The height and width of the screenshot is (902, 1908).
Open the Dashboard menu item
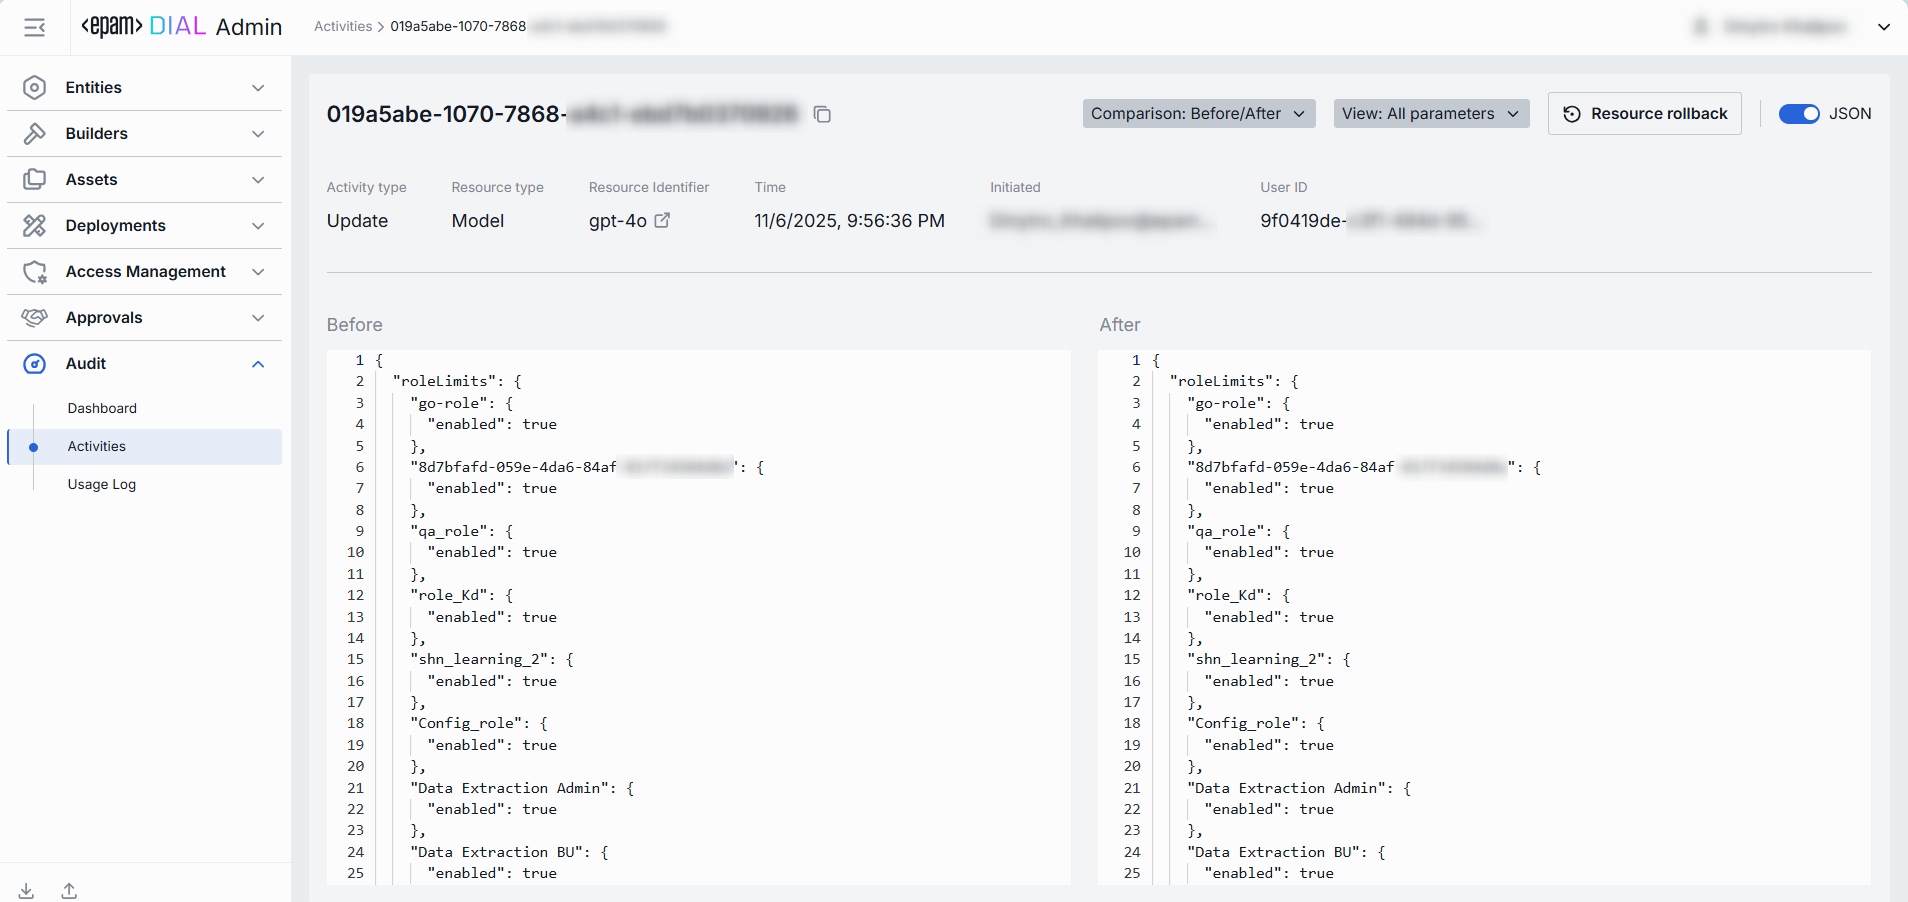pos(102,408)
